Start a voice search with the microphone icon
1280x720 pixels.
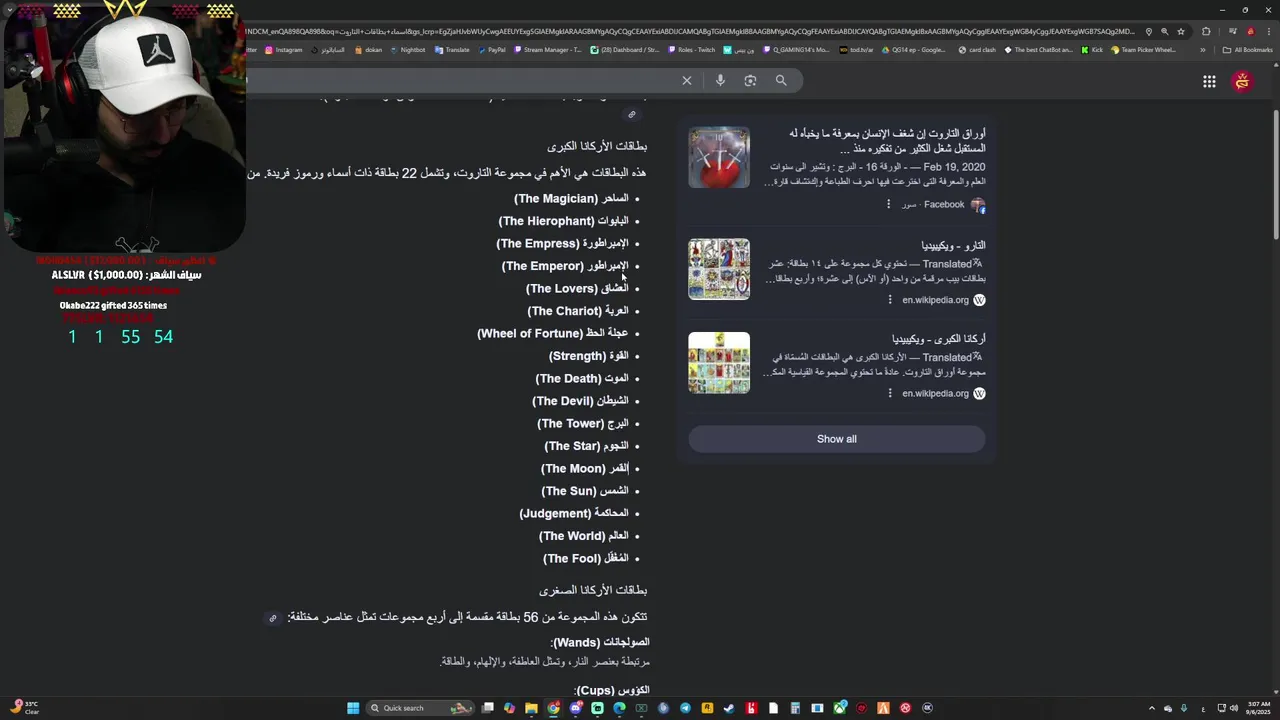(720, 81)
